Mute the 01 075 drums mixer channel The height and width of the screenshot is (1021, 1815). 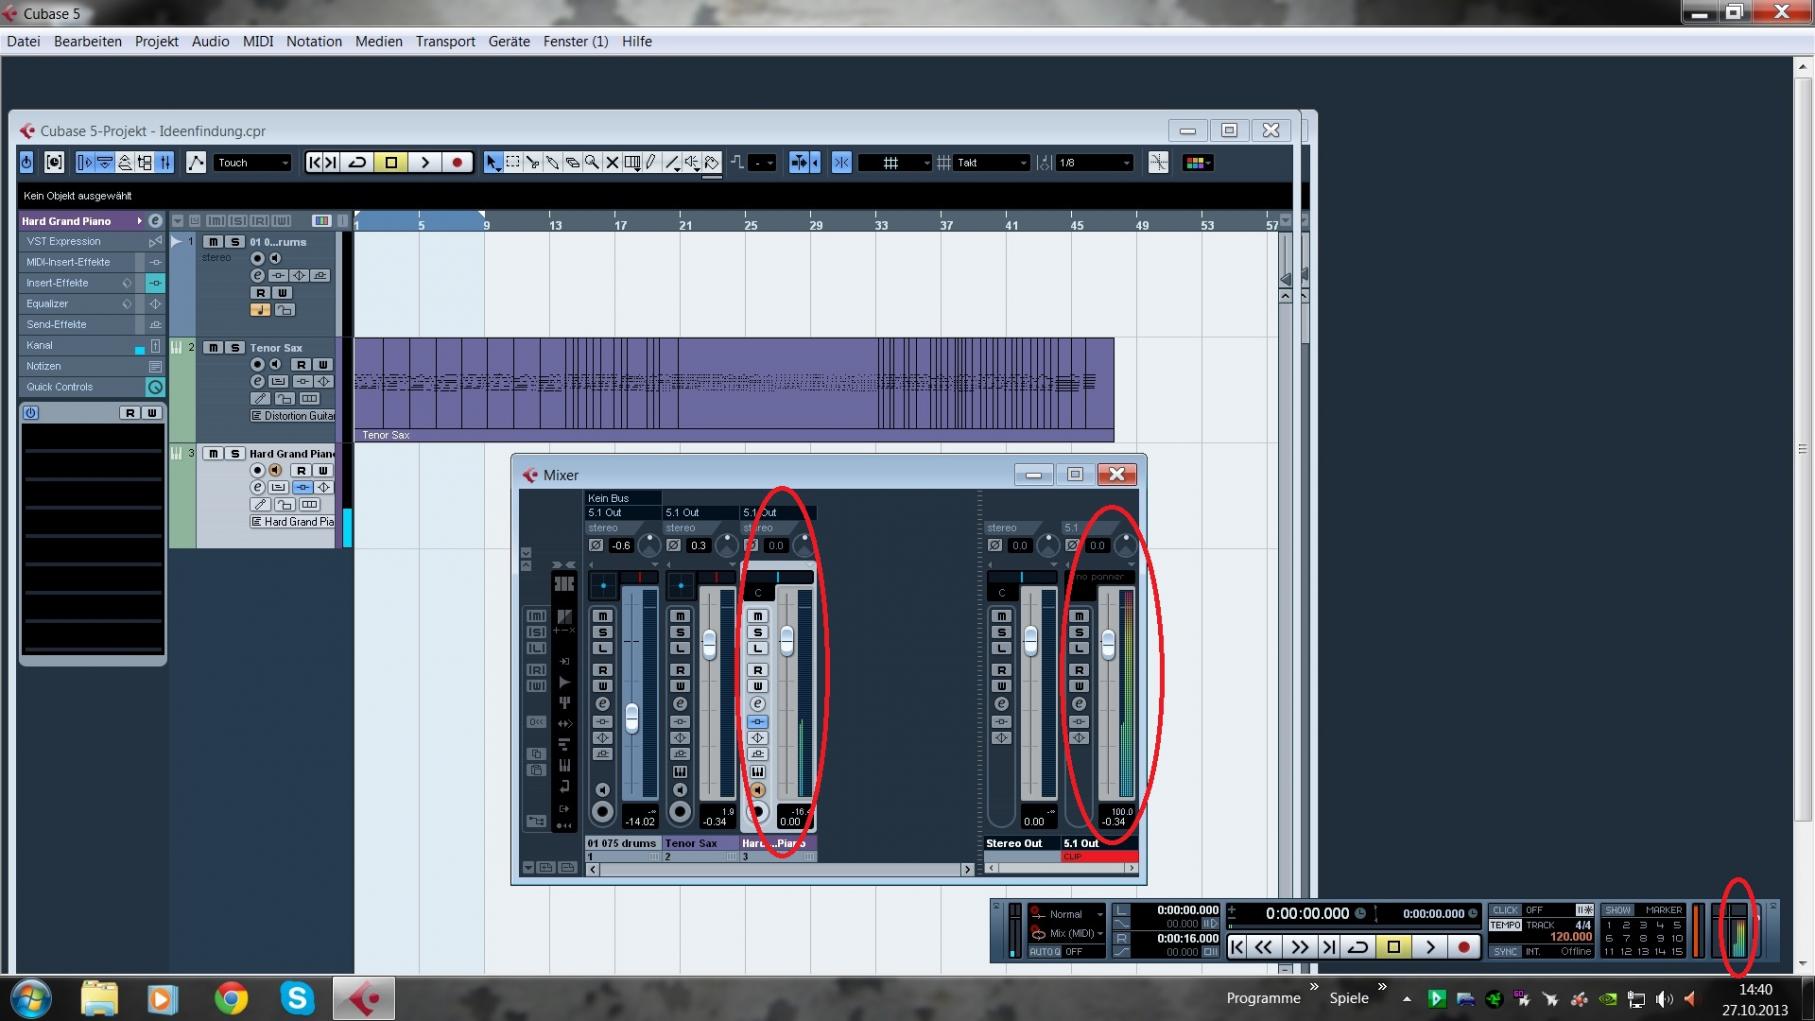point(602,615)
